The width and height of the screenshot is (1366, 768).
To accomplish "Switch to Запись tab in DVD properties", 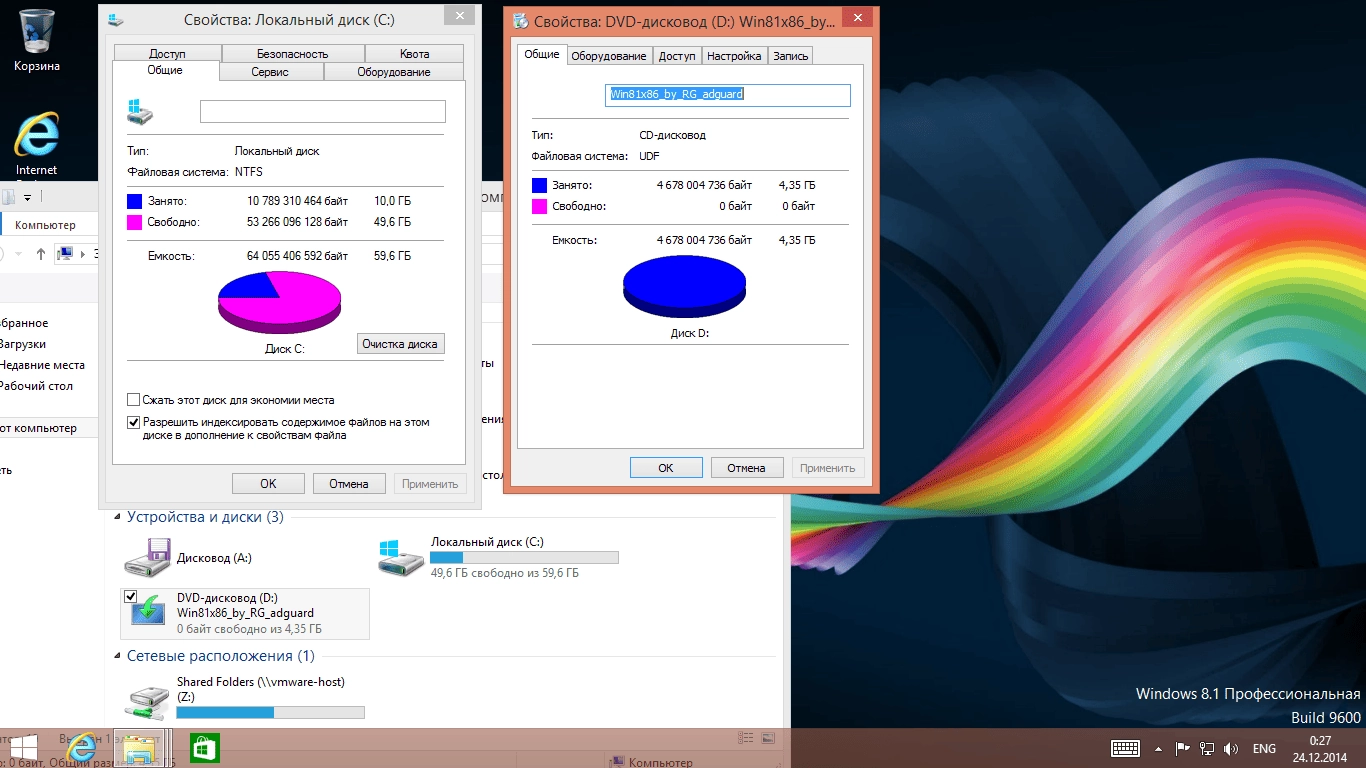I will pyautogui.click(x=790, y=56).
